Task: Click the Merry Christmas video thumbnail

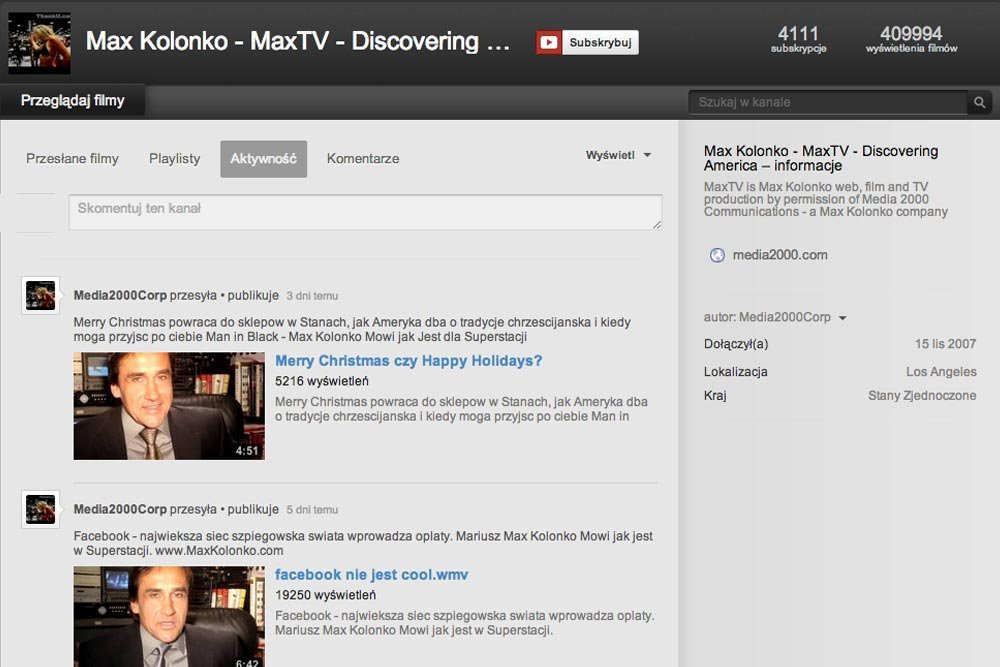Action: click(169, 405)
